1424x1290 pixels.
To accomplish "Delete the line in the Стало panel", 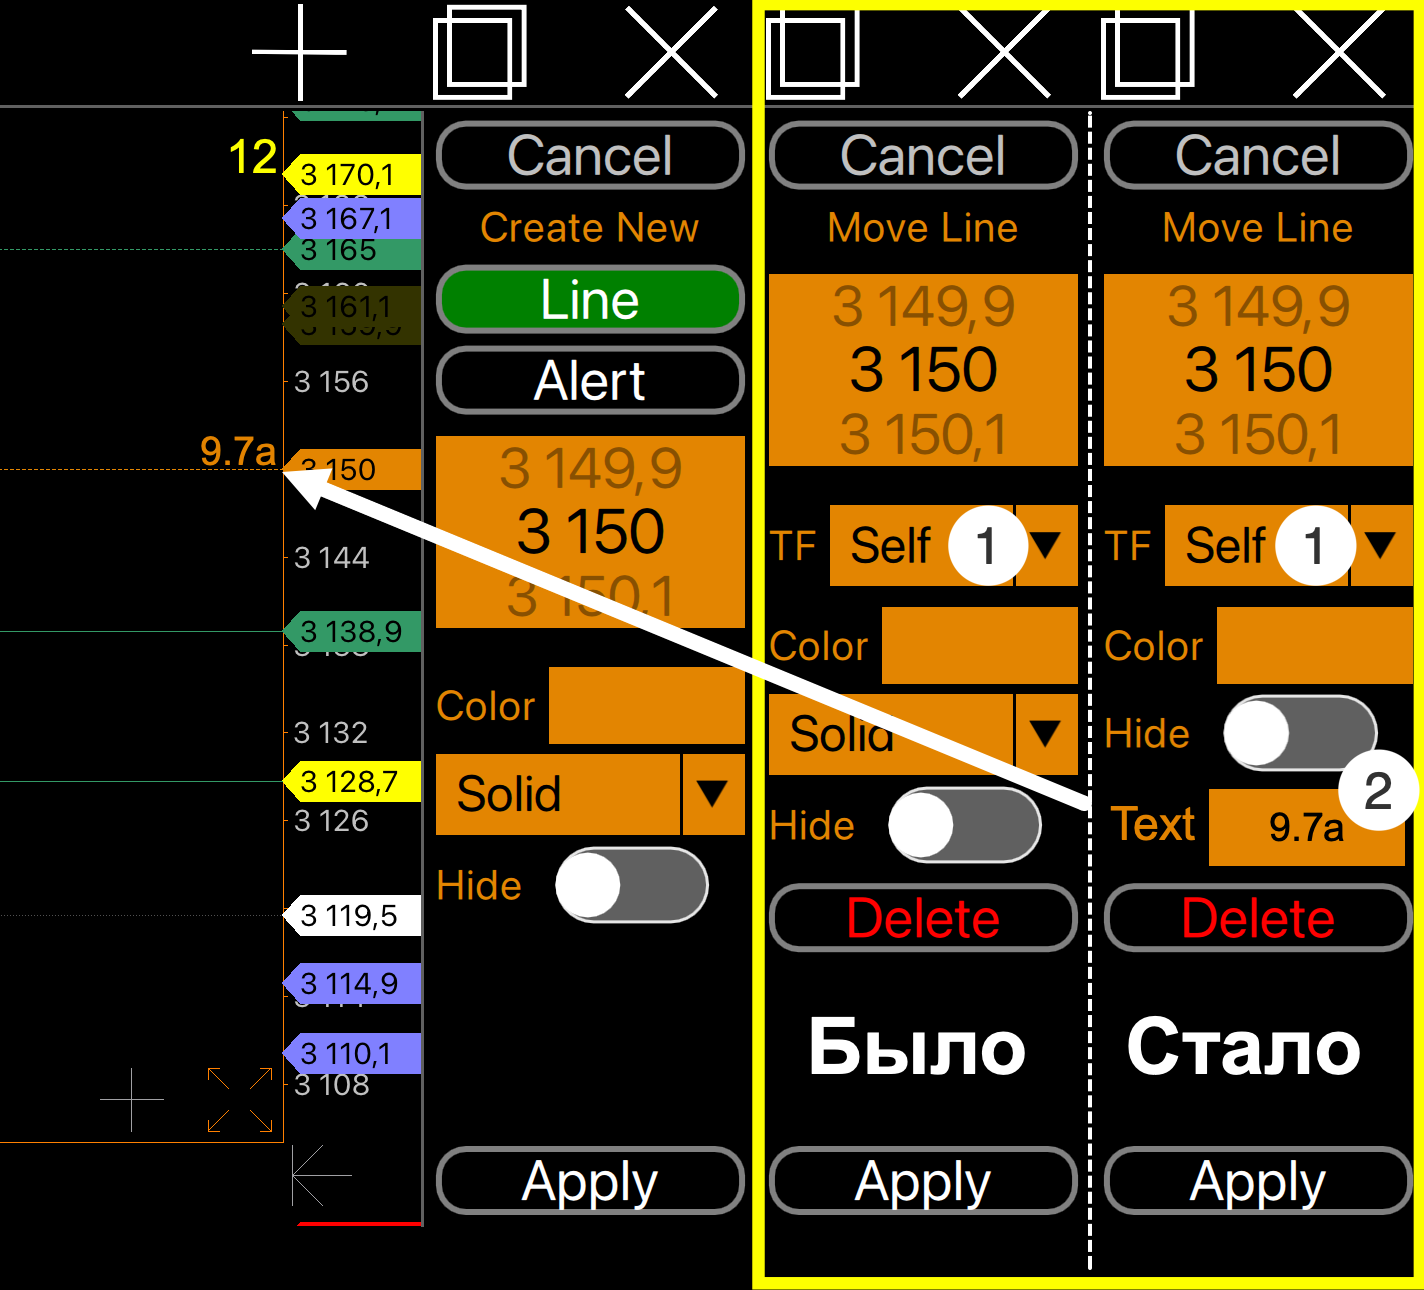I will pyautogui.click(x=1258, y=917).
